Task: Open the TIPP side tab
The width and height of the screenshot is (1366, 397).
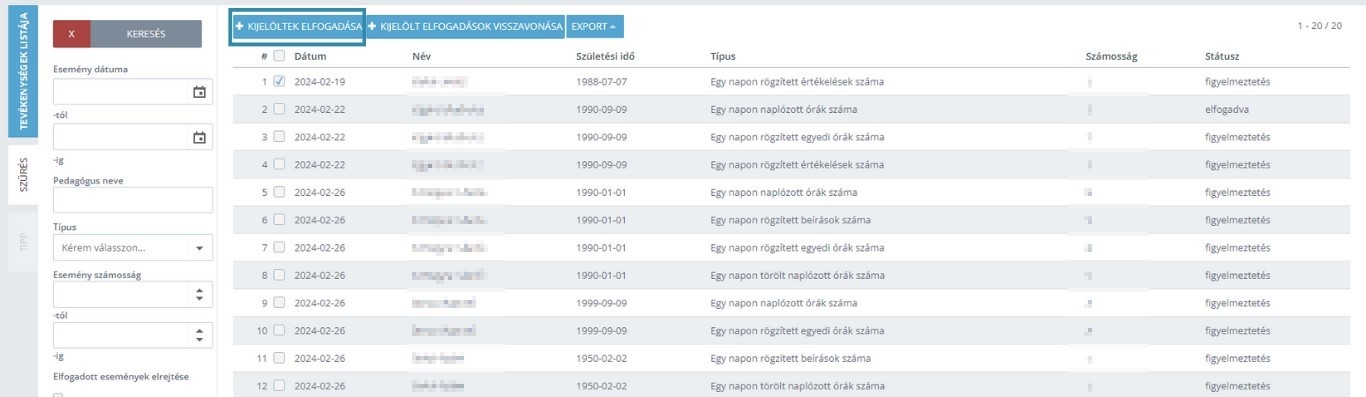Action: 24,242
